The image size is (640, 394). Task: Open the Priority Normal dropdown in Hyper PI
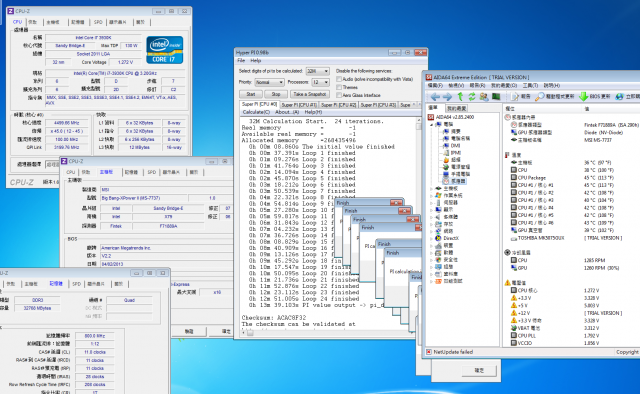click(269, 82)
